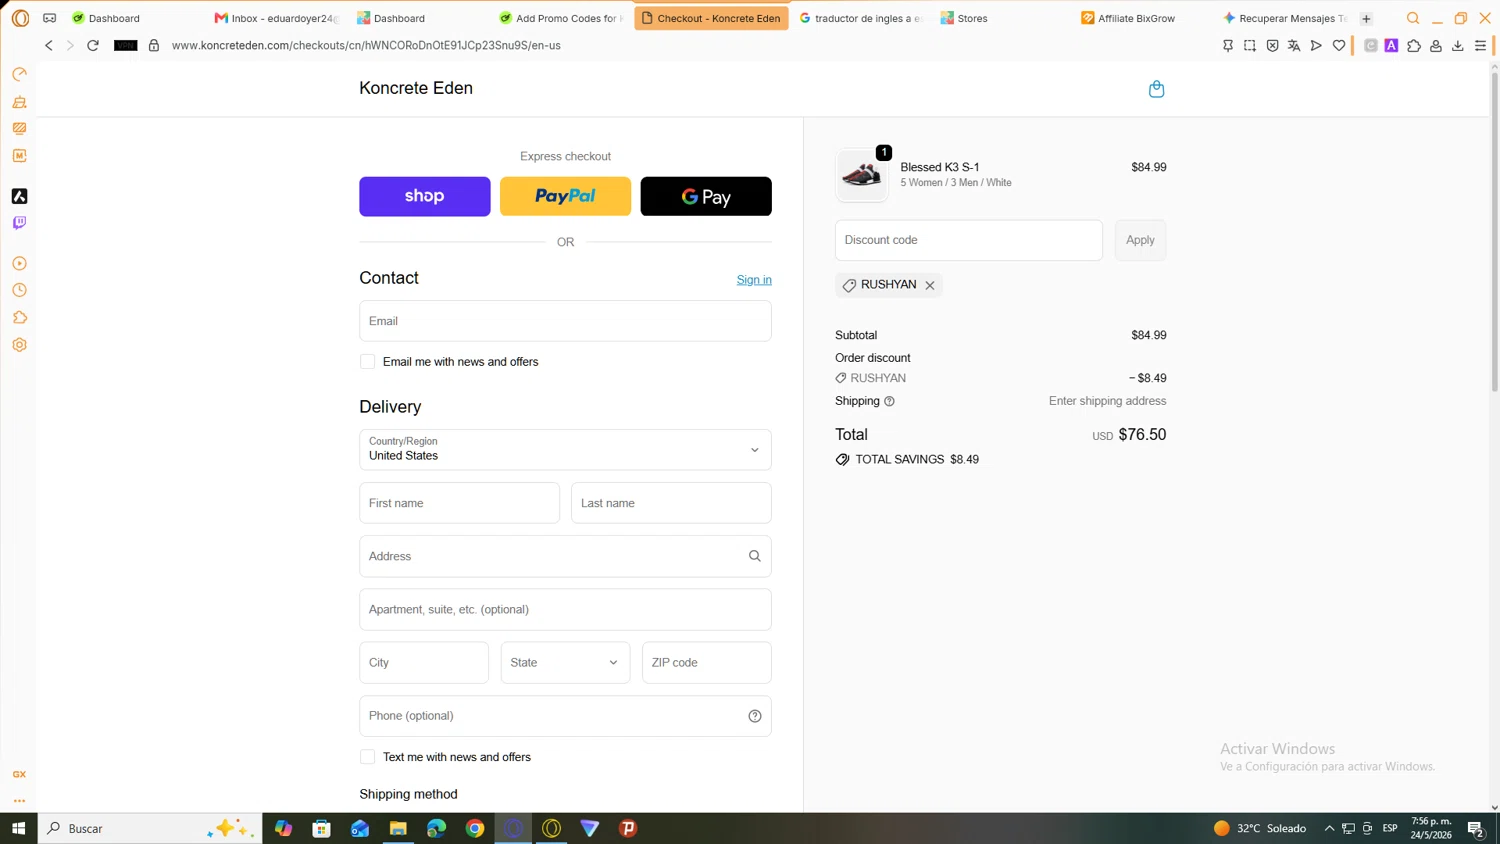The height and width of the screenshot is (844, 1500).
Task: Pay with Shop Pay button
Action: coord(425,196)
